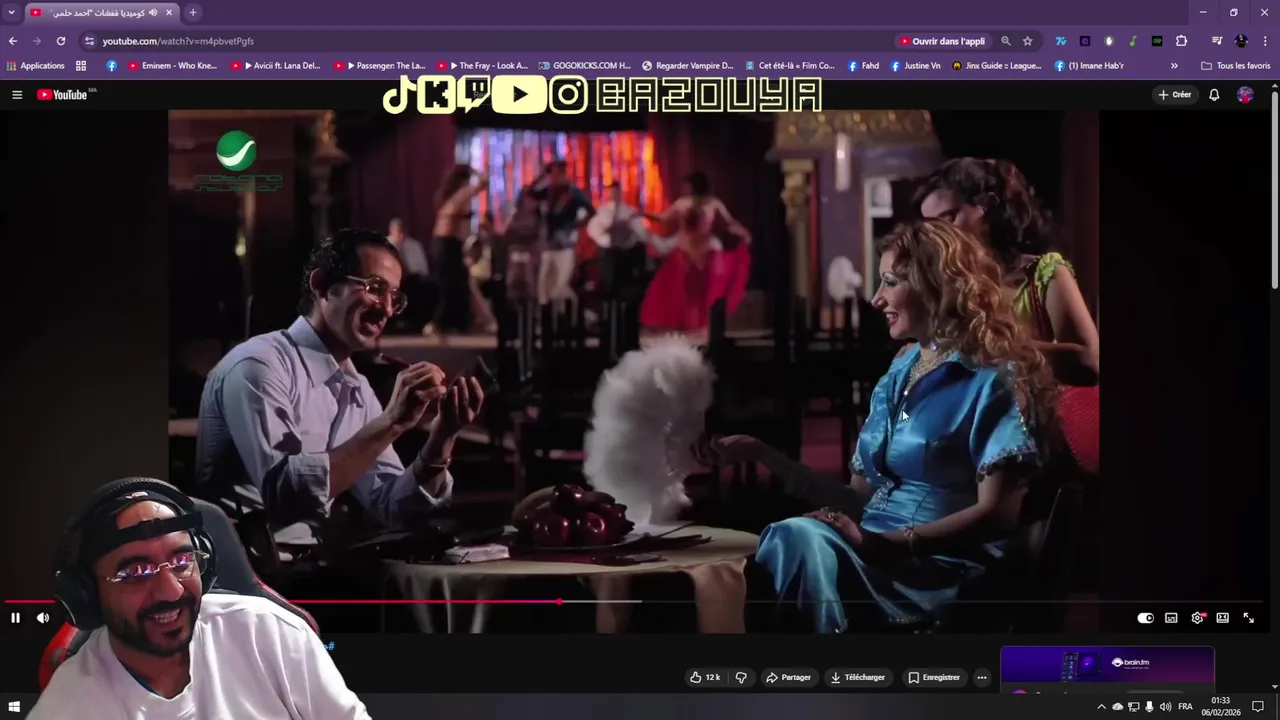Click Ouvrir dans l'appli button

942,41
